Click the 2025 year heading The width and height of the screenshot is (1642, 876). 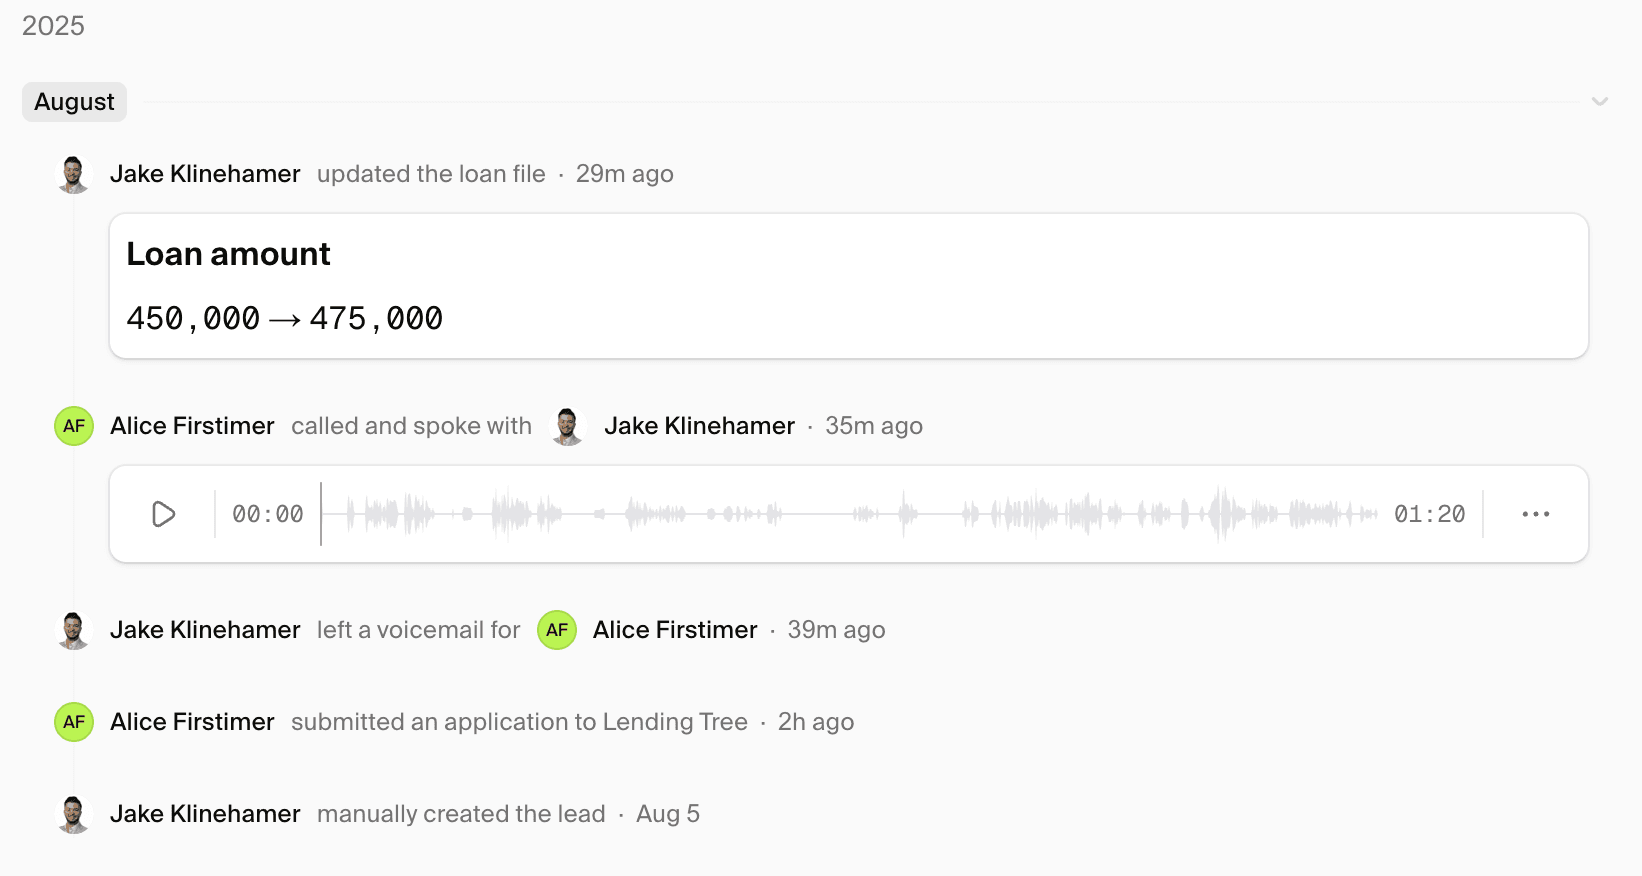(53, 26)
